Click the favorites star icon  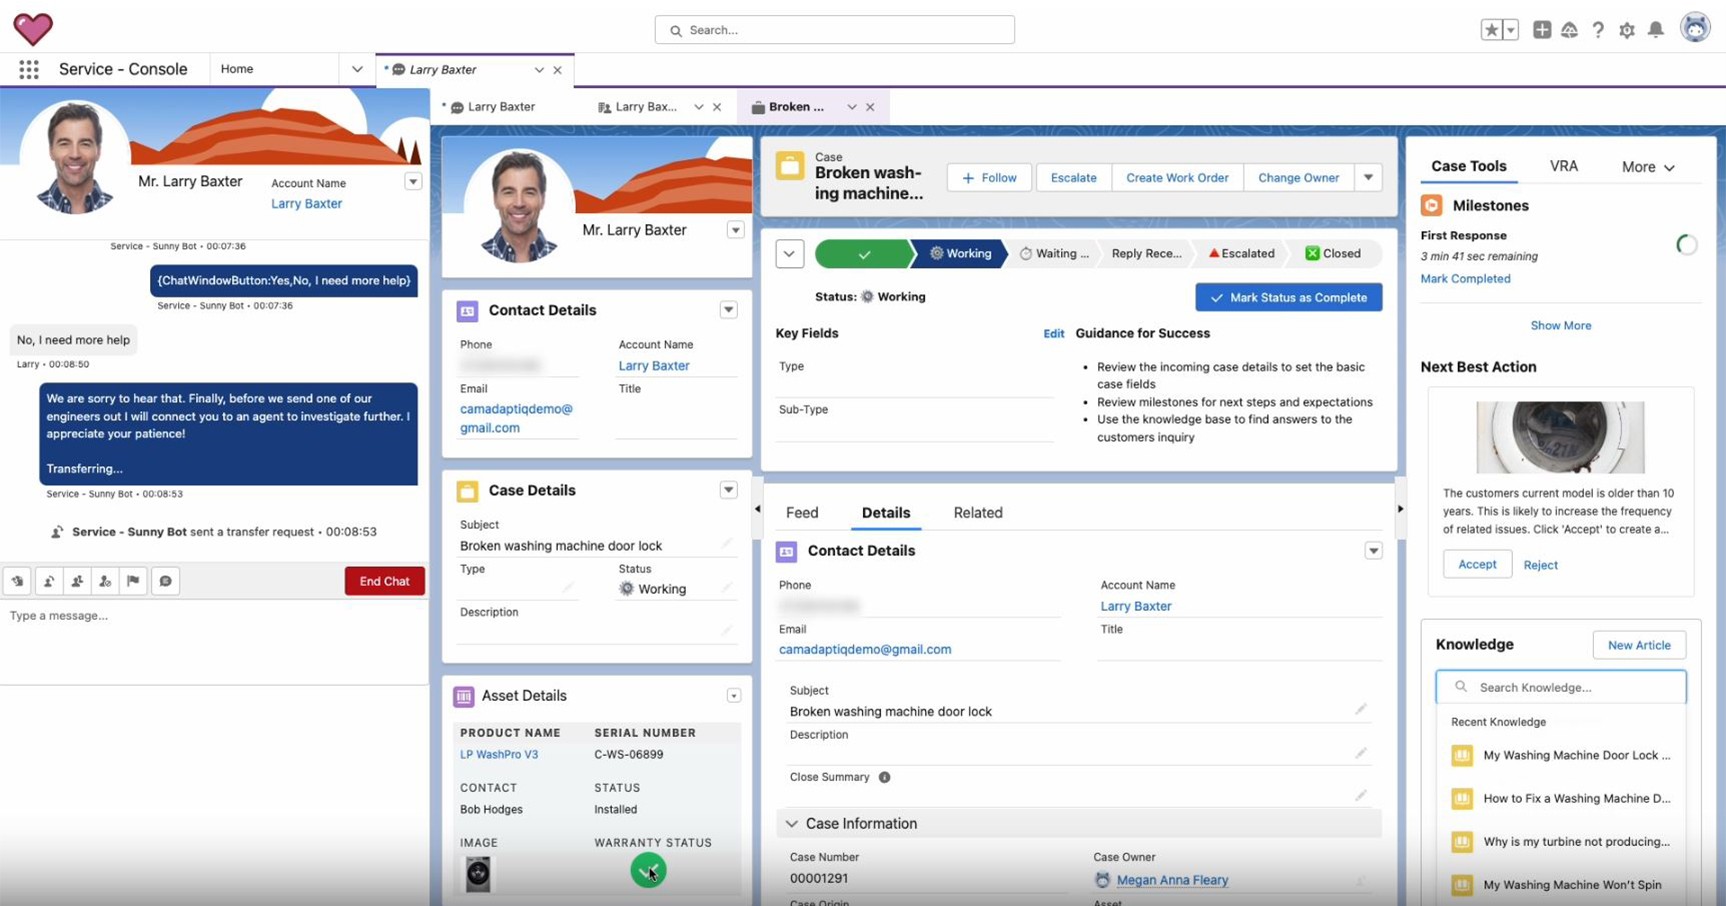1491,30
